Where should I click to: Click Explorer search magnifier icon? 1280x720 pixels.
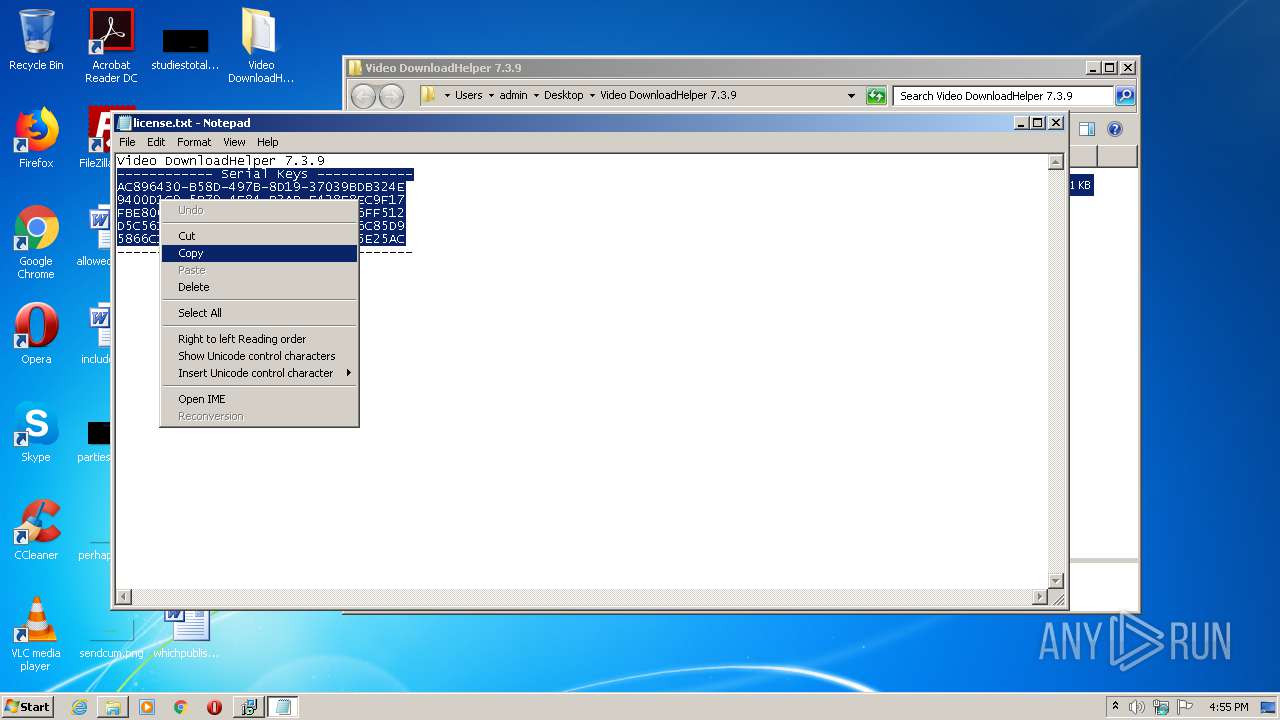(1125, 96)
